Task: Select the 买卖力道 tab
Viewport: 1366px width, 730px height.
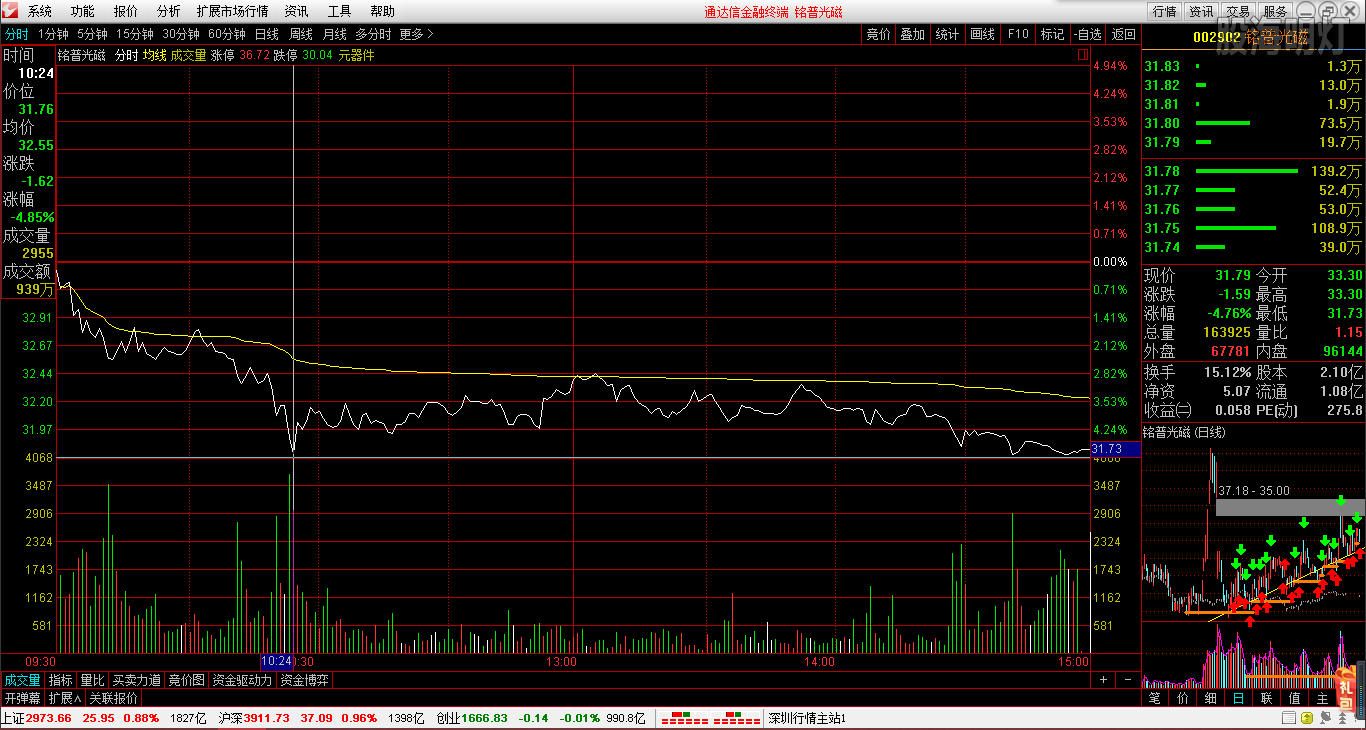Action: coord(137,680)
